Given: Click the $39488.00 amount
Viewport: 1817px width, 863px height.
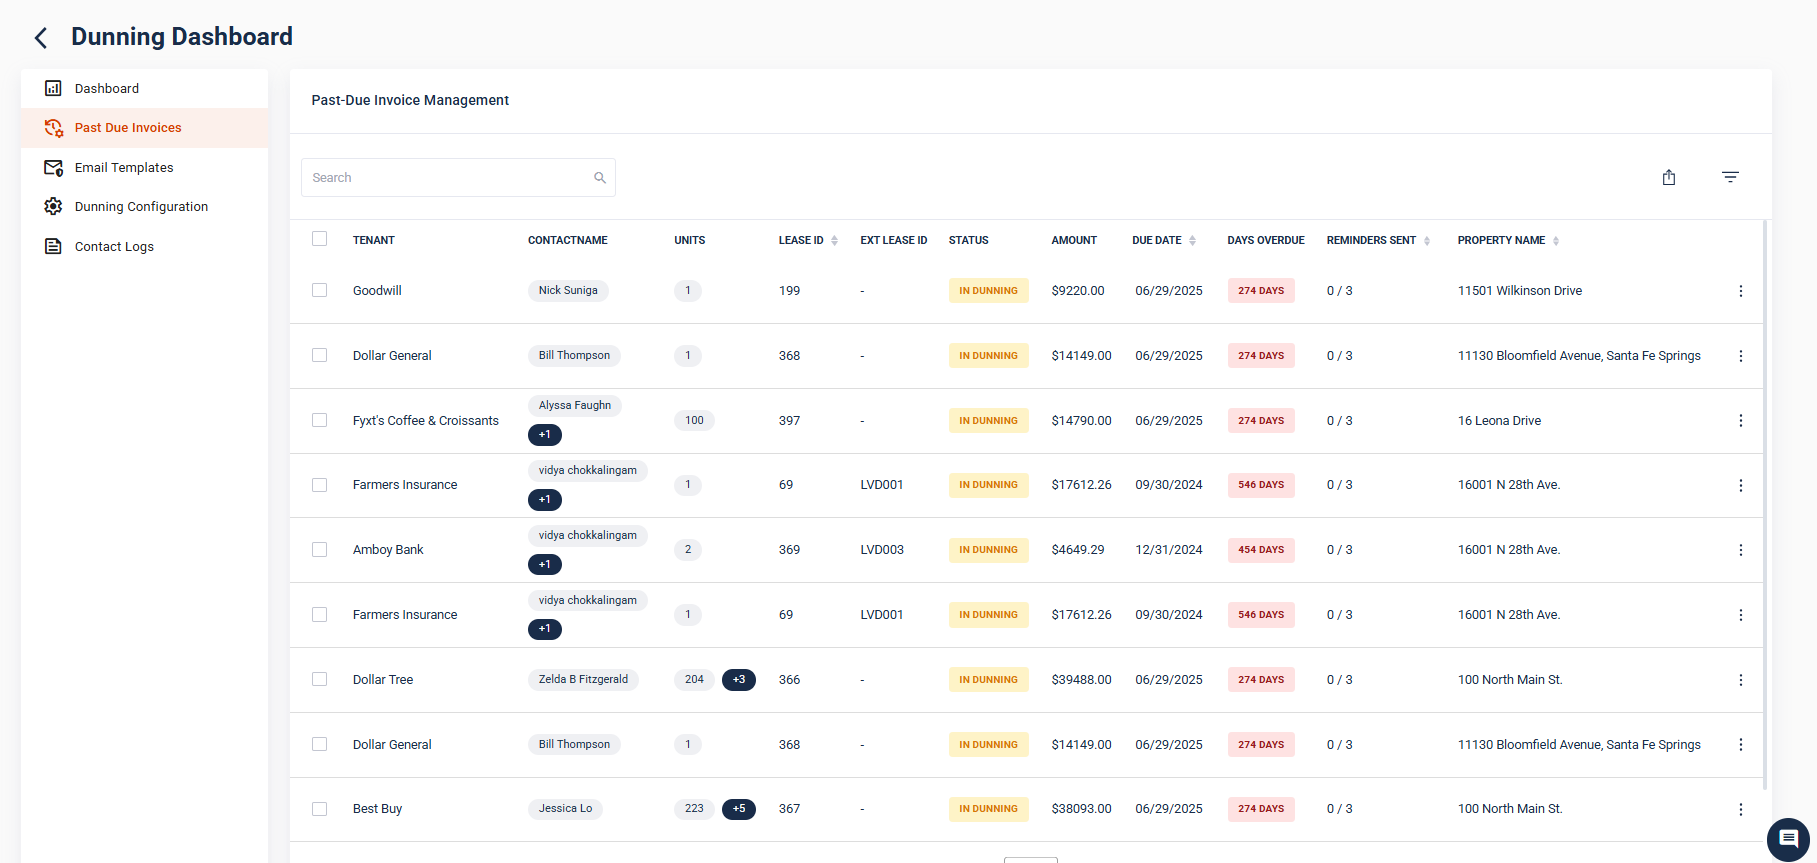Looking at the screenshot, I should tap(1081, 680).
